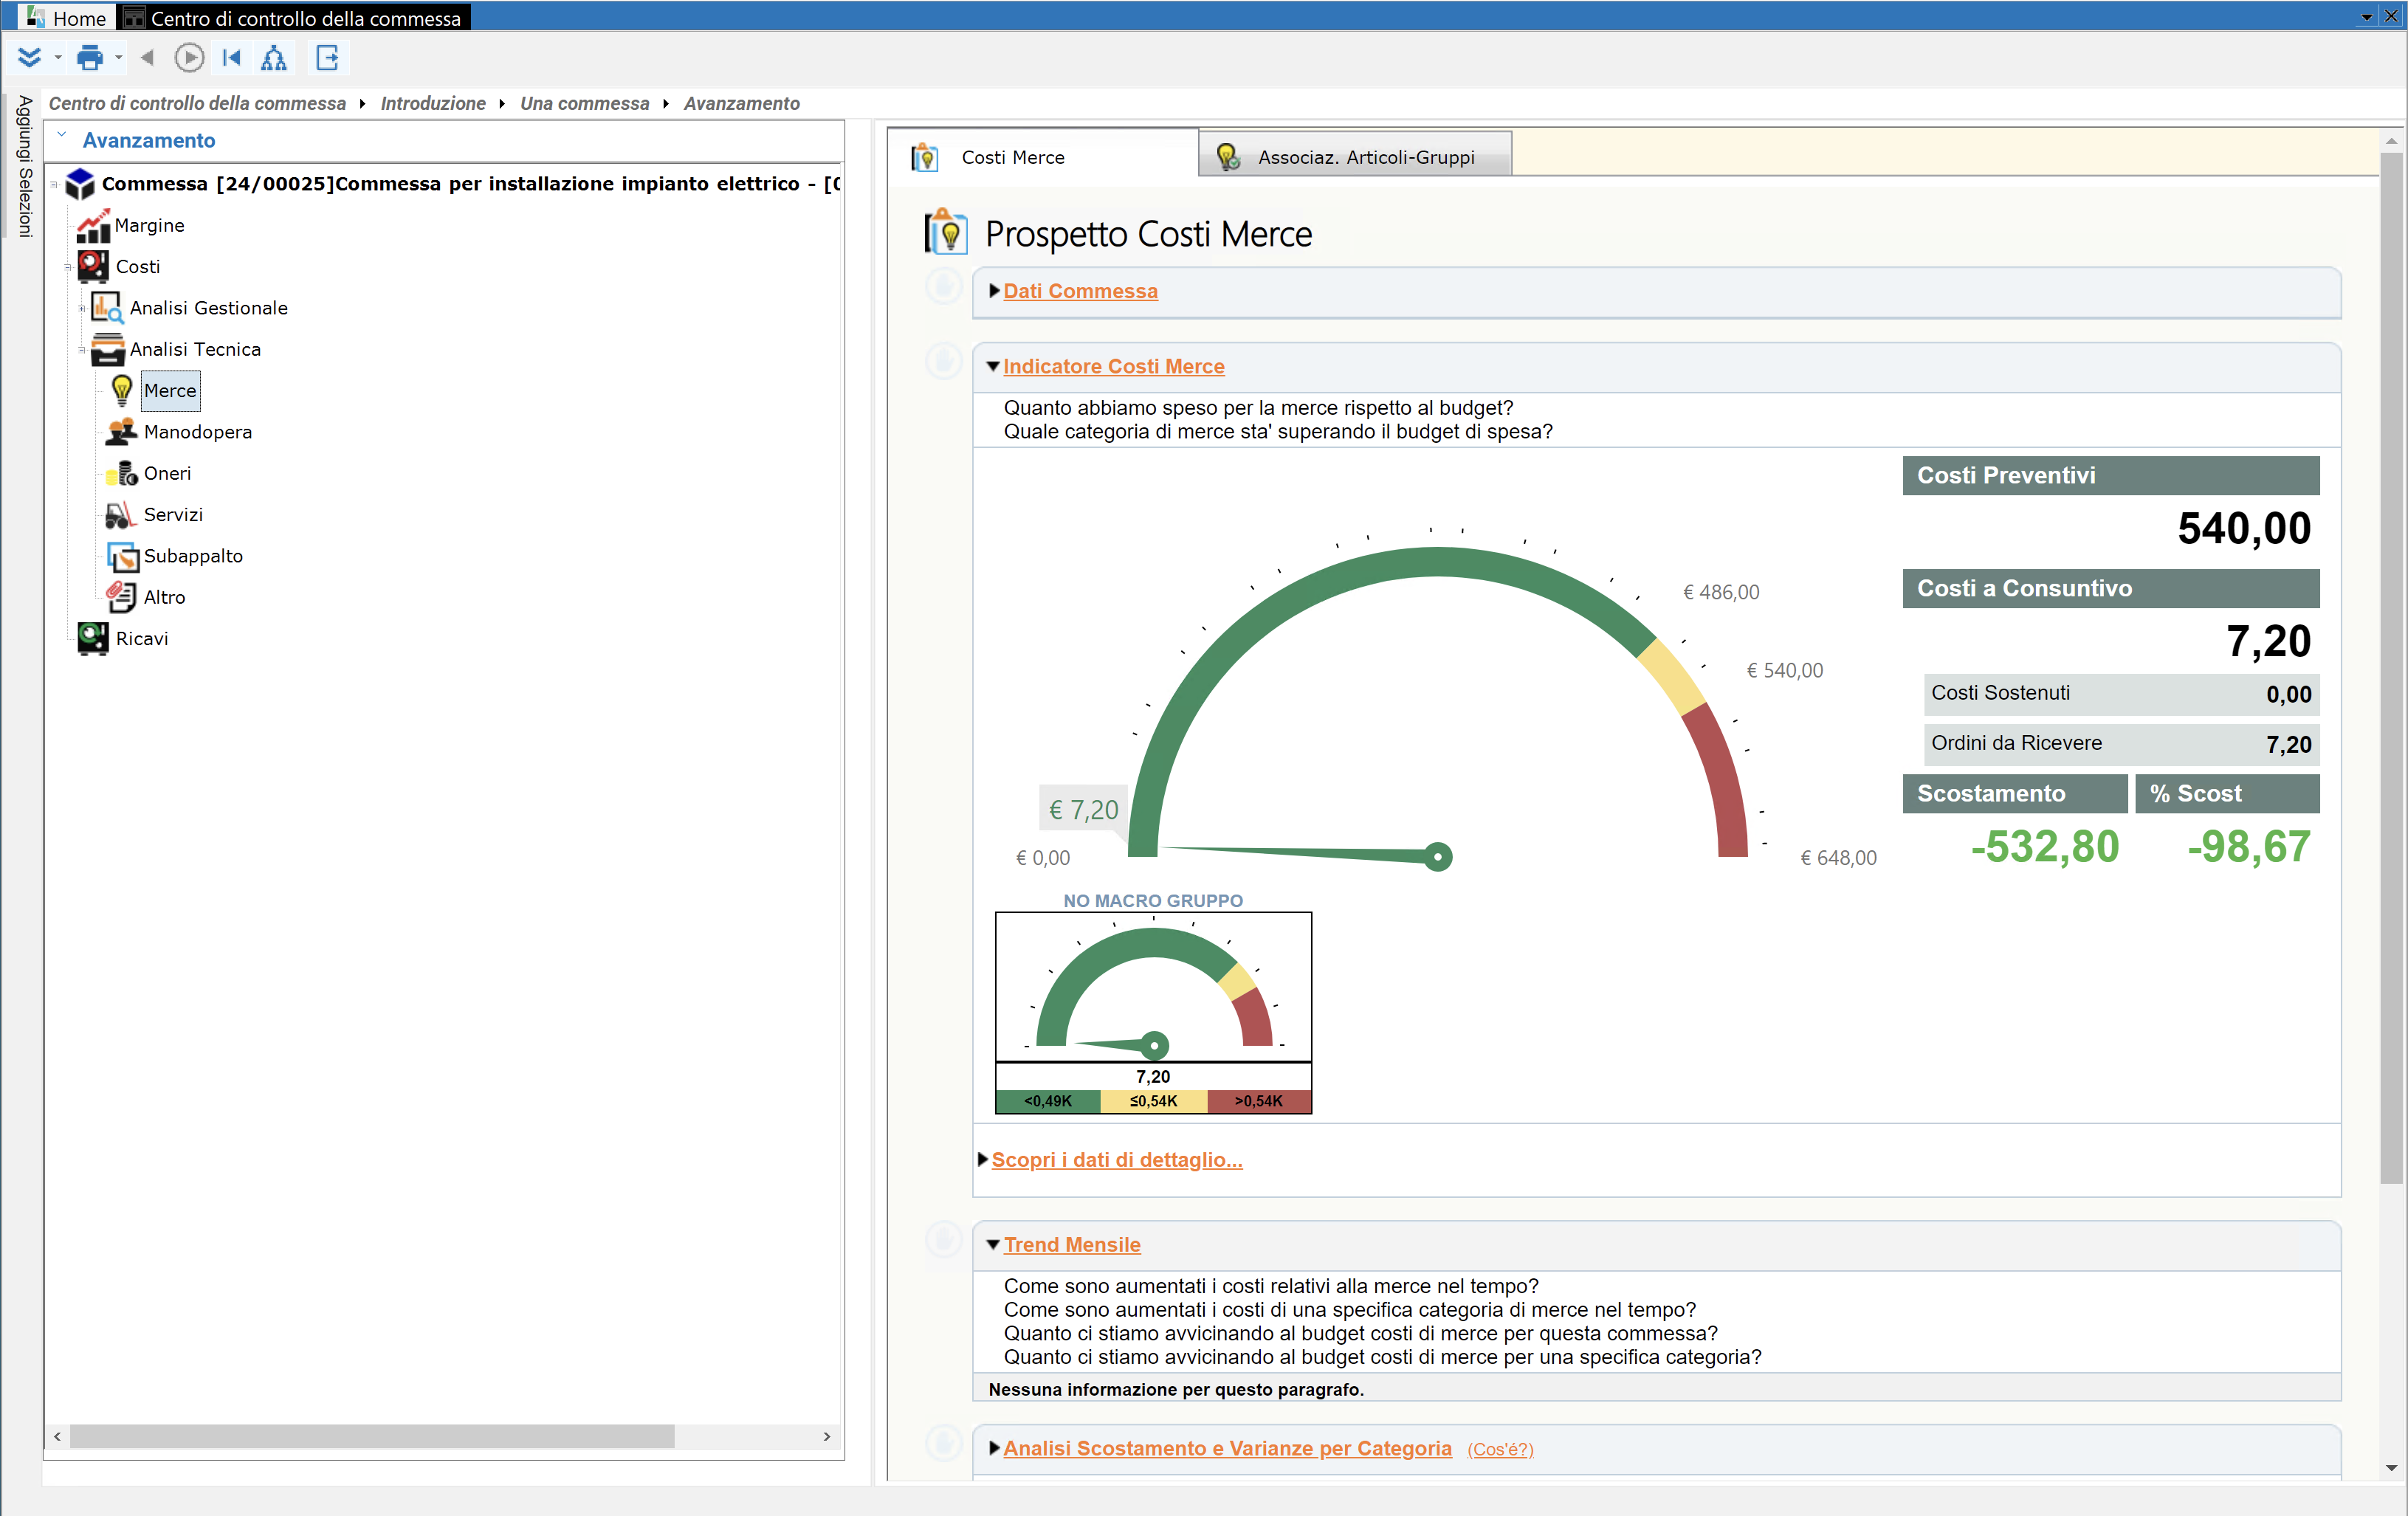Image resolution: width=2408 pixels, height=1516 pixels.
Task: Open the Associaz. Articoli-Gruppi tab
Action: 1354,156
